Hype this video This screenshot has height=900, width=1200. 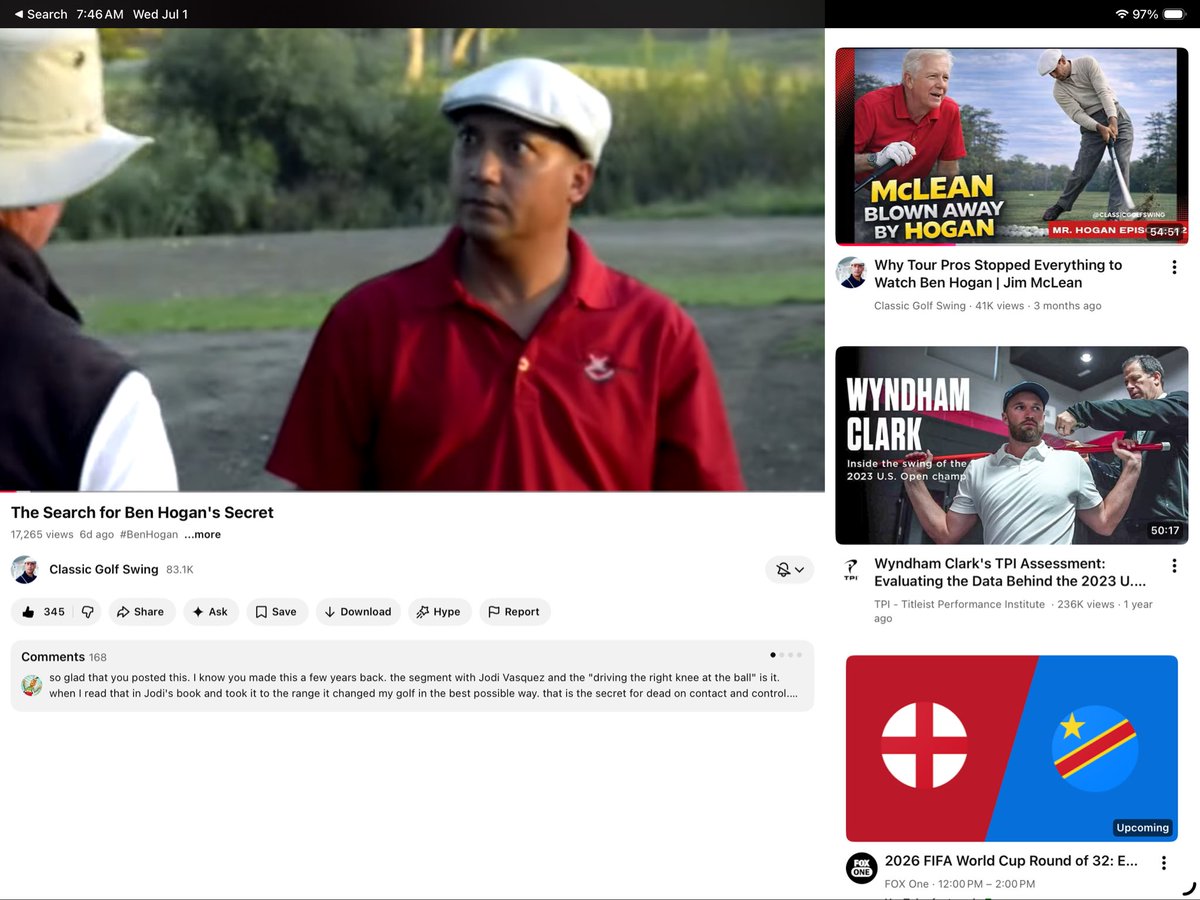click(x=439, y=612)
